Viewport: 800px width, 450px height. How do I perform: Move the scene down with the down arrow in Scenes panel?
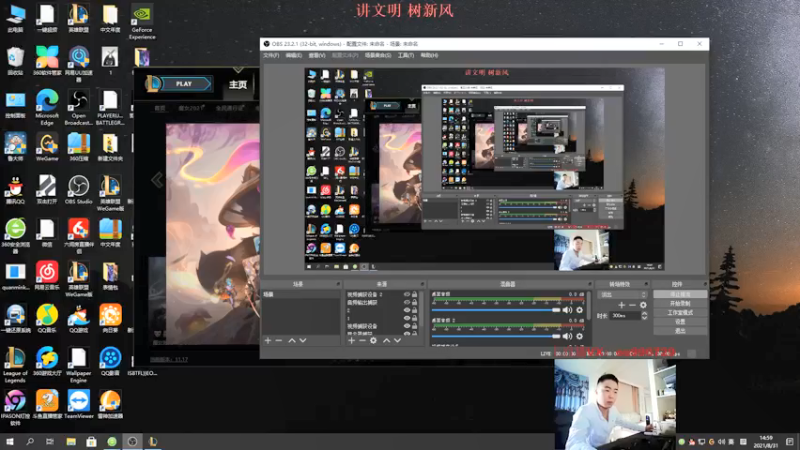[303, 340]
